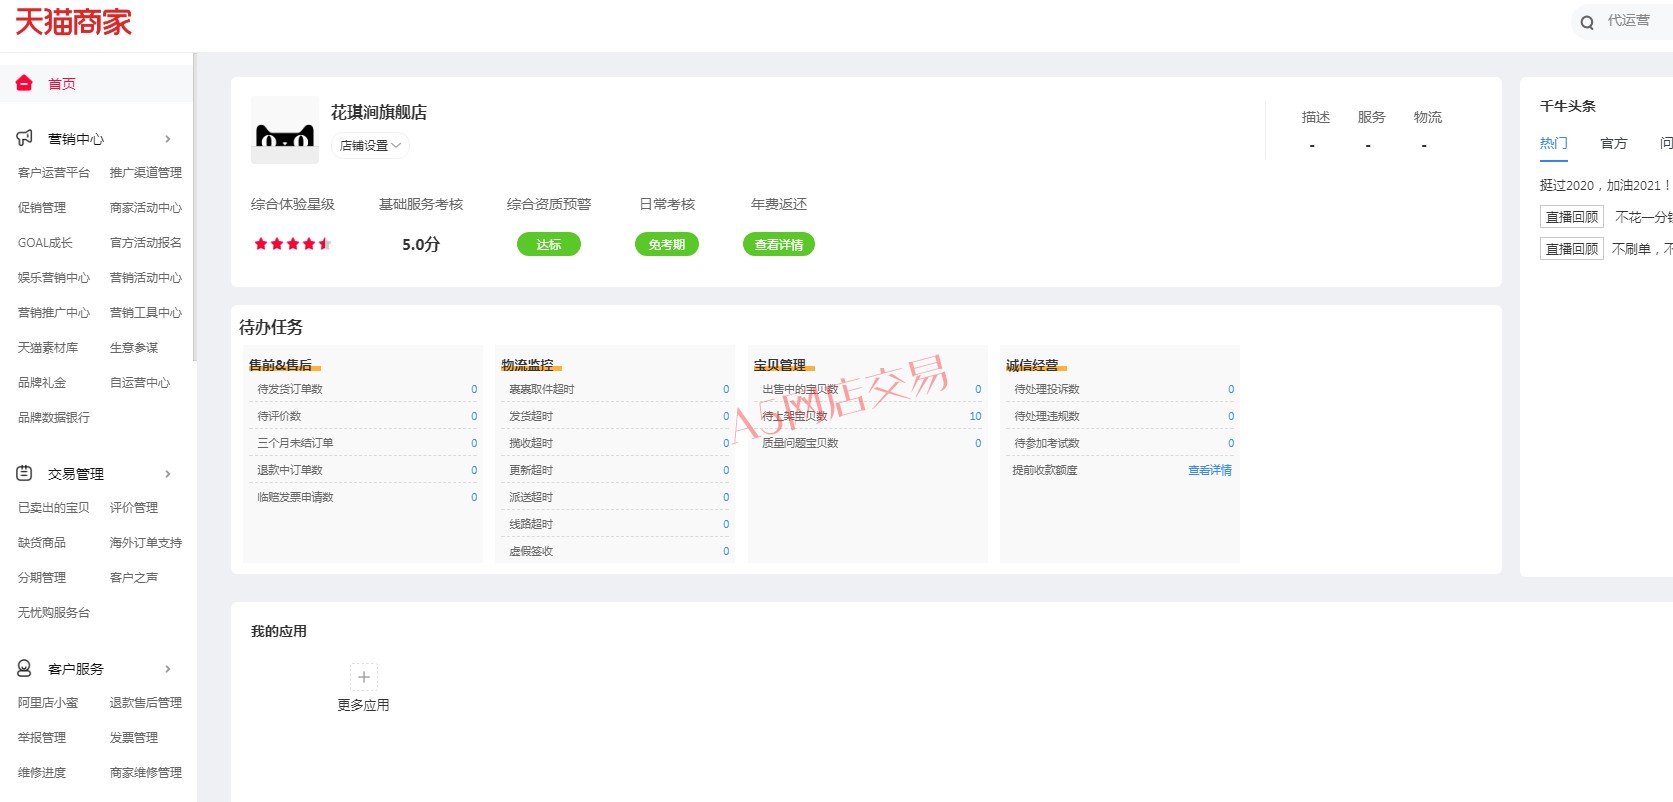Open 不刷单 live replay headline

tap(1642, 249)
